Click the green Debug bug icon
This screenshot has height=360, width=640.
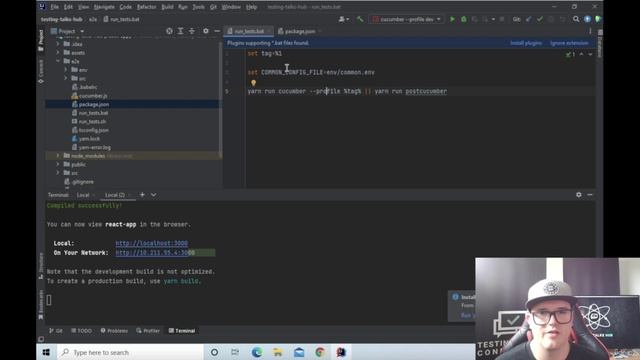point(464,19)
